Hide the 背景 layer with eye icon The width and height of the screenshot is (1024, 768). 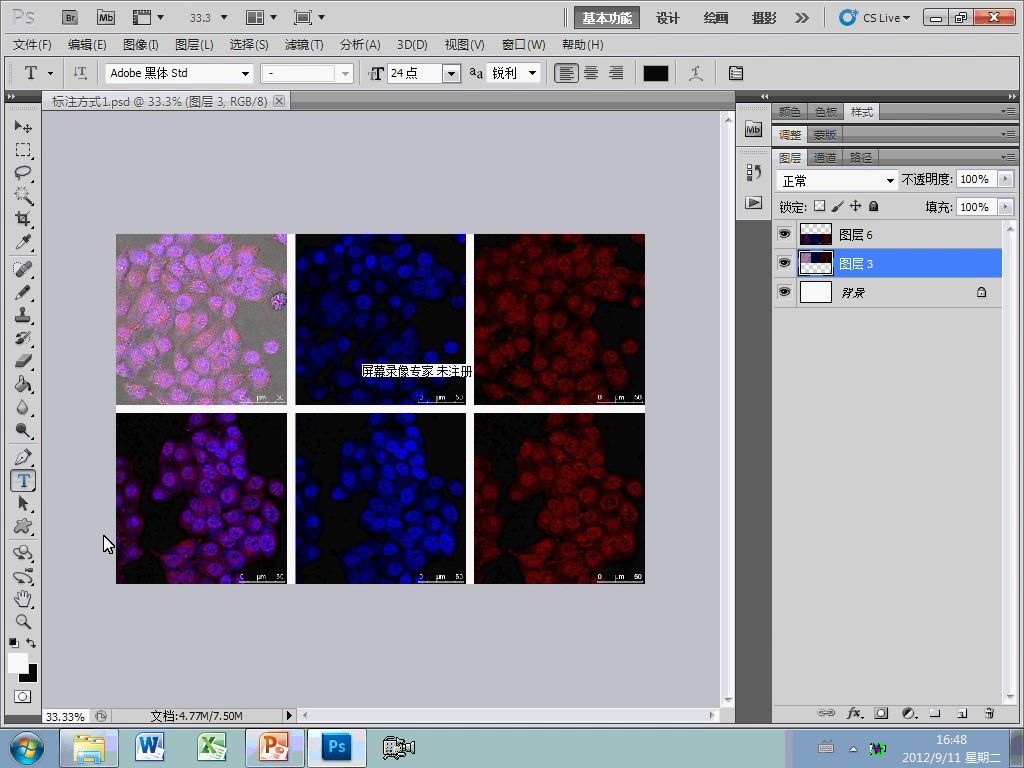[784, 291]
